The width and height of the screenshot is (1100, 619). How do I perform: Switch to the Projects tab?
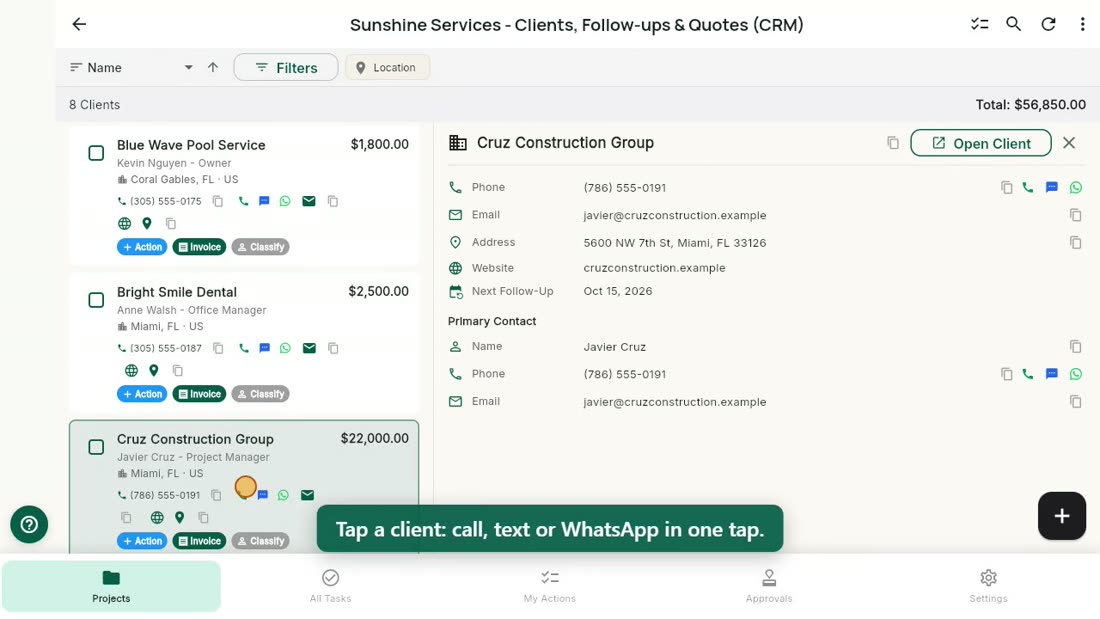111,586
